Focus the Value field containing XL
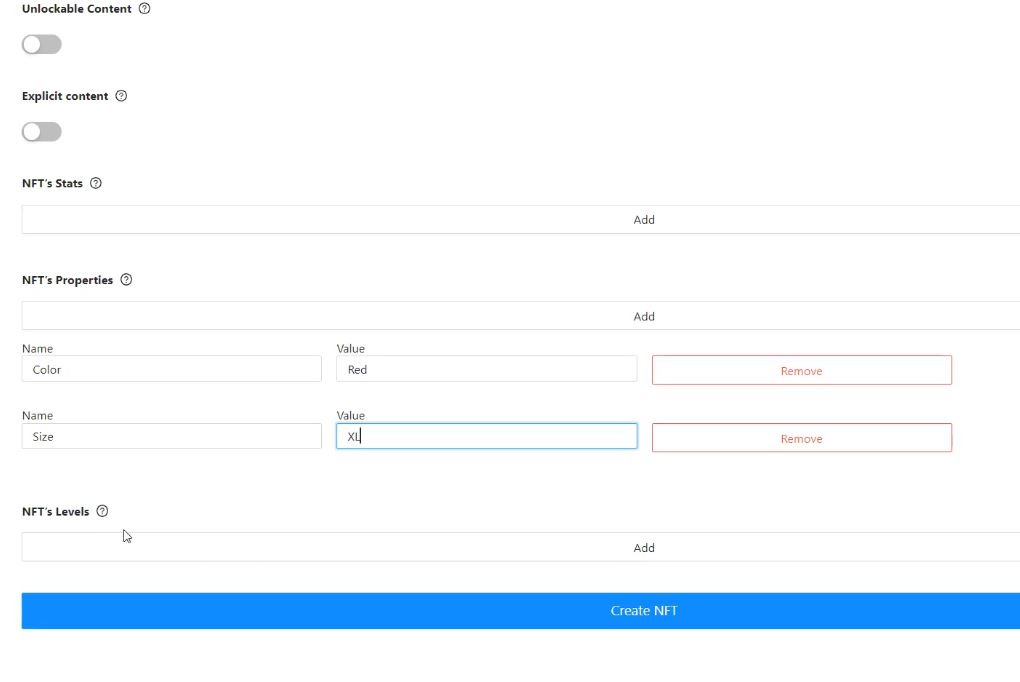Viewport: 1020px width, 682px height. (x=487, y=436)
